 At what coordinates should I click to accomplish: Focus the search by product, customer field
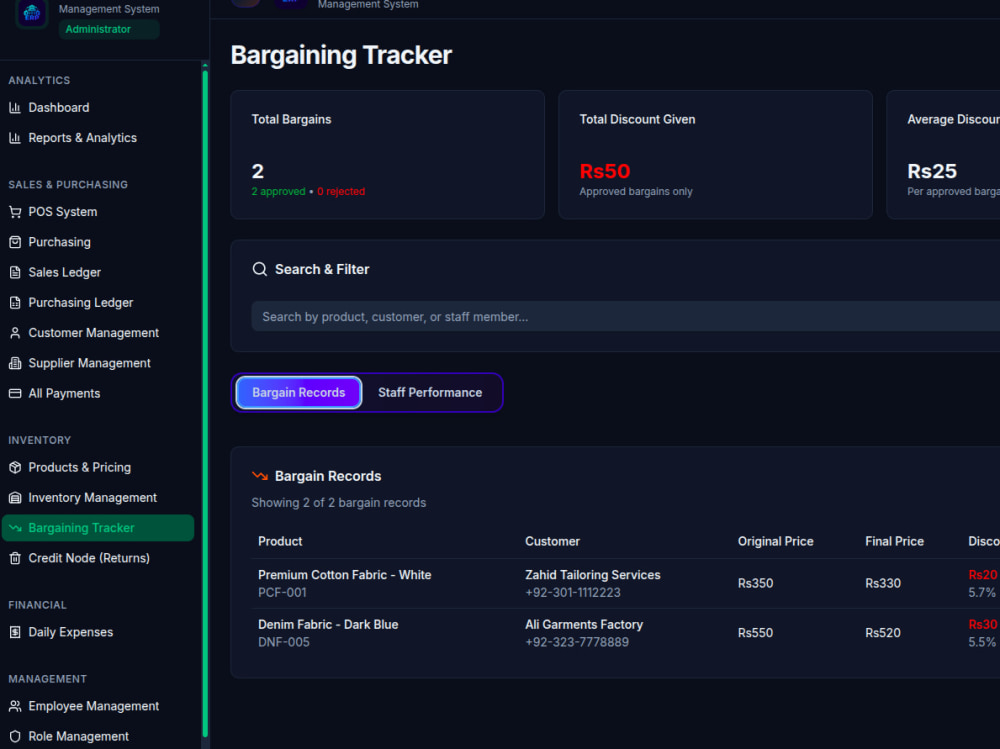coord(626,316)
